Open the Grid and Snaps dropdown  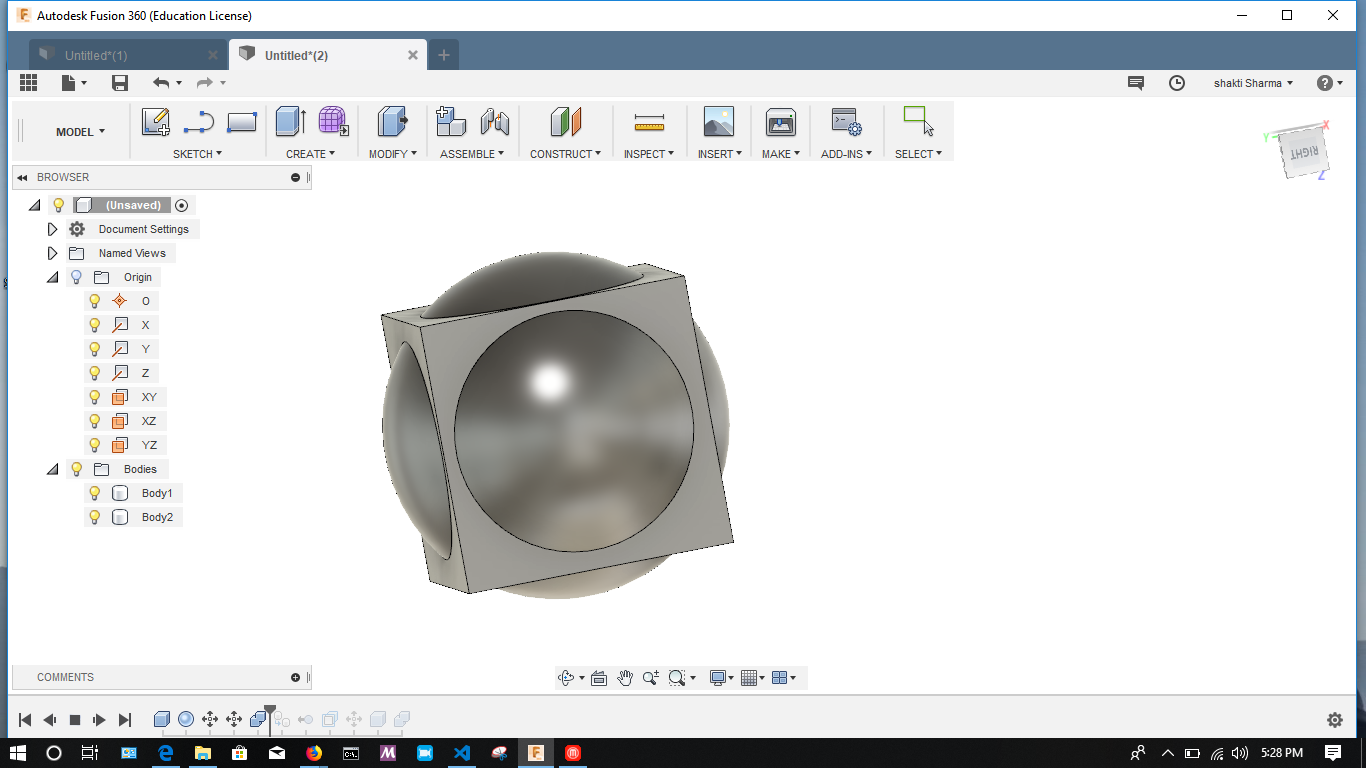[752, 678]
